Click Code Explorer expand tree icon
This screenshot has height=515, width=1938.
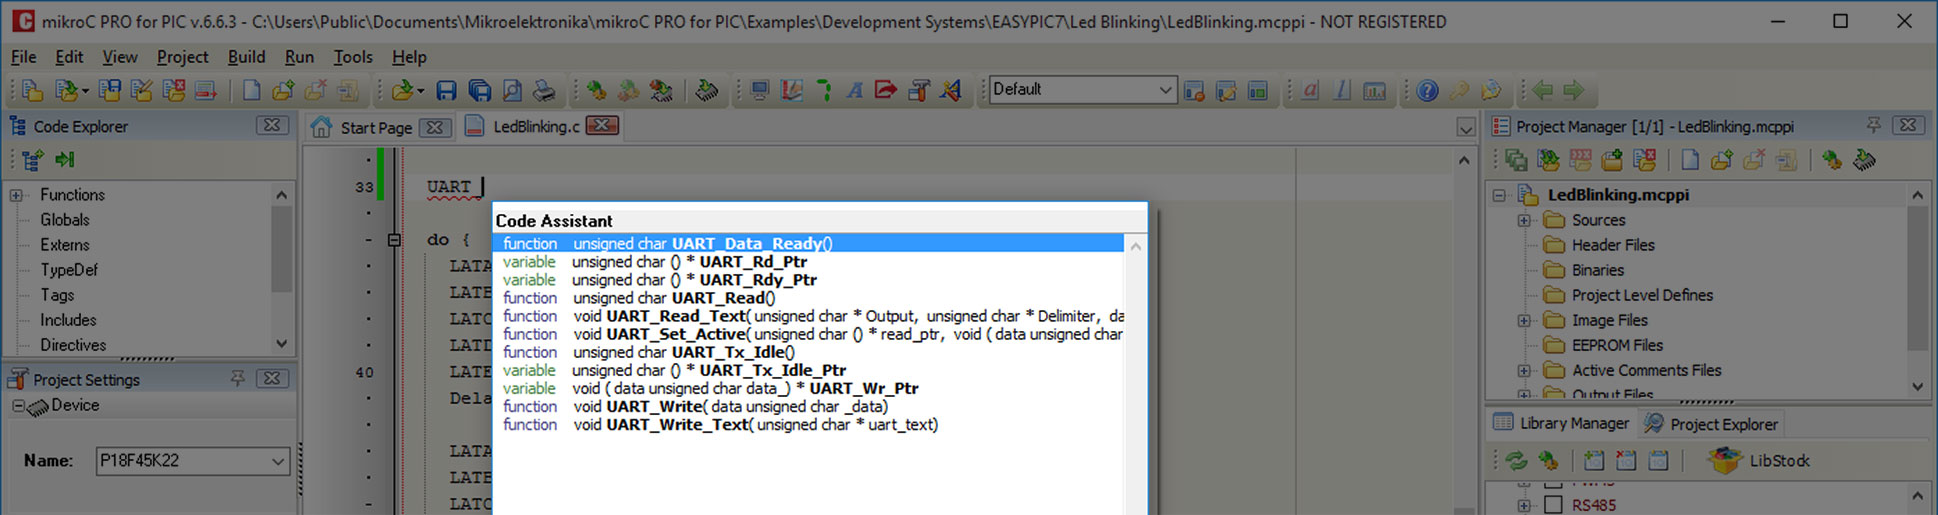[x=33, y=160]
